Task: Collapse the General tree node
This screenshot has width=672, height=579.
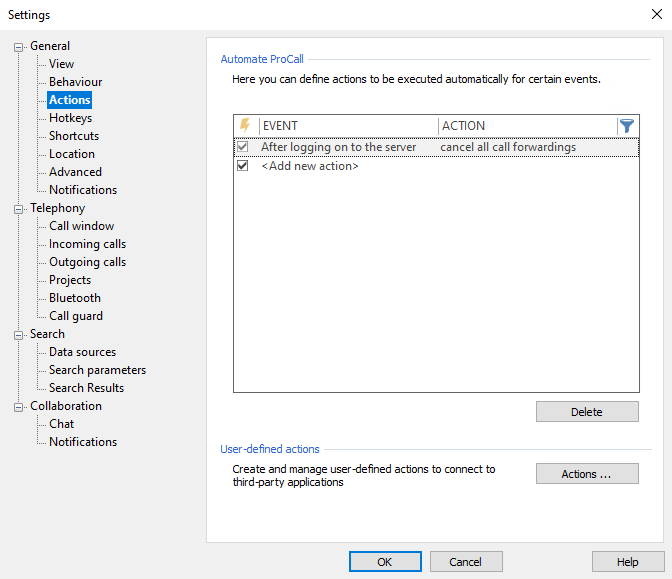Action: coord(19,46)
